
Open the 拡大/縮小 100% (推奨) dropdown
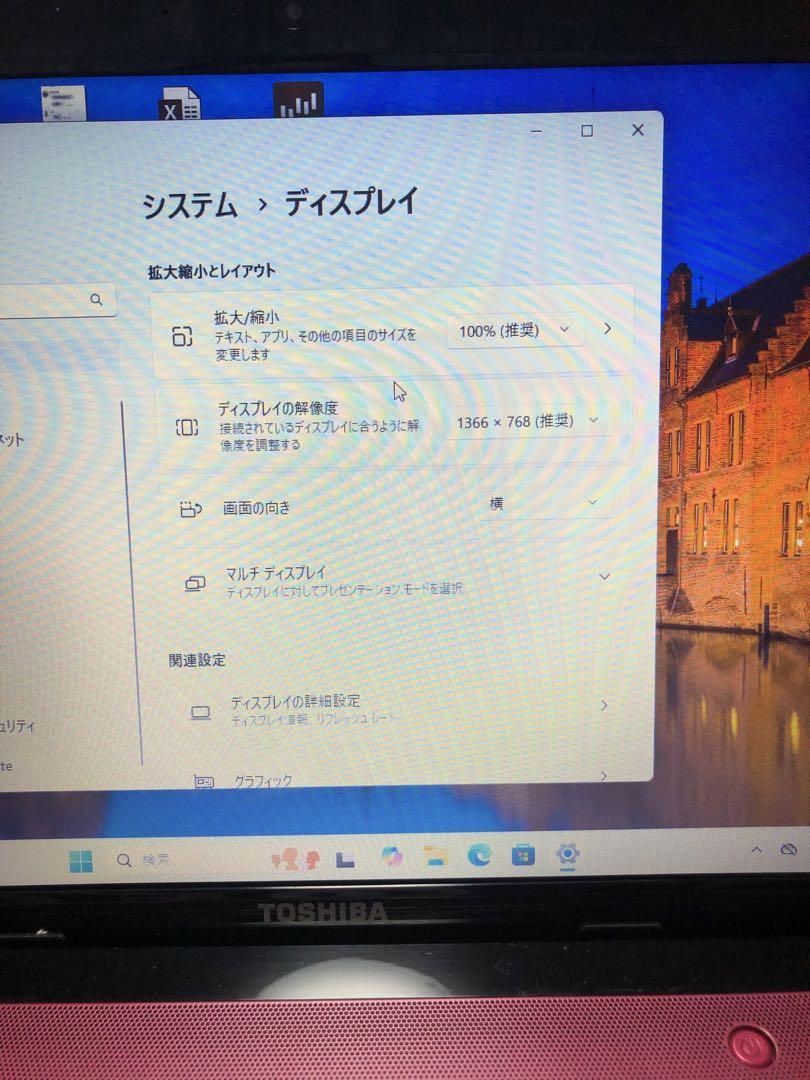pos(515,331)
